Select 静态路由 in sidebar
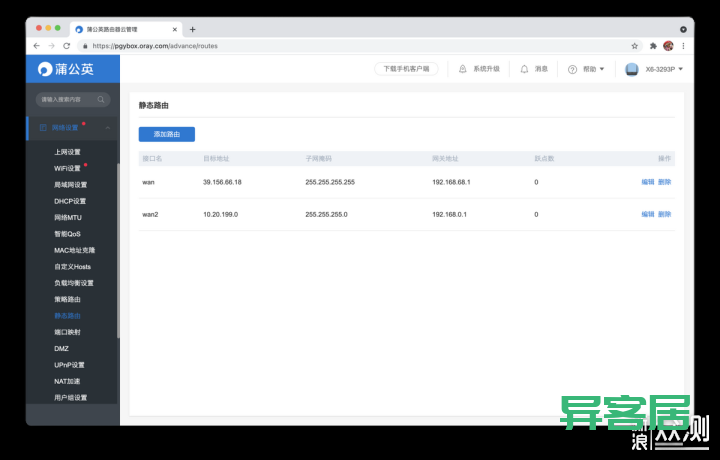 click(67, 316)
